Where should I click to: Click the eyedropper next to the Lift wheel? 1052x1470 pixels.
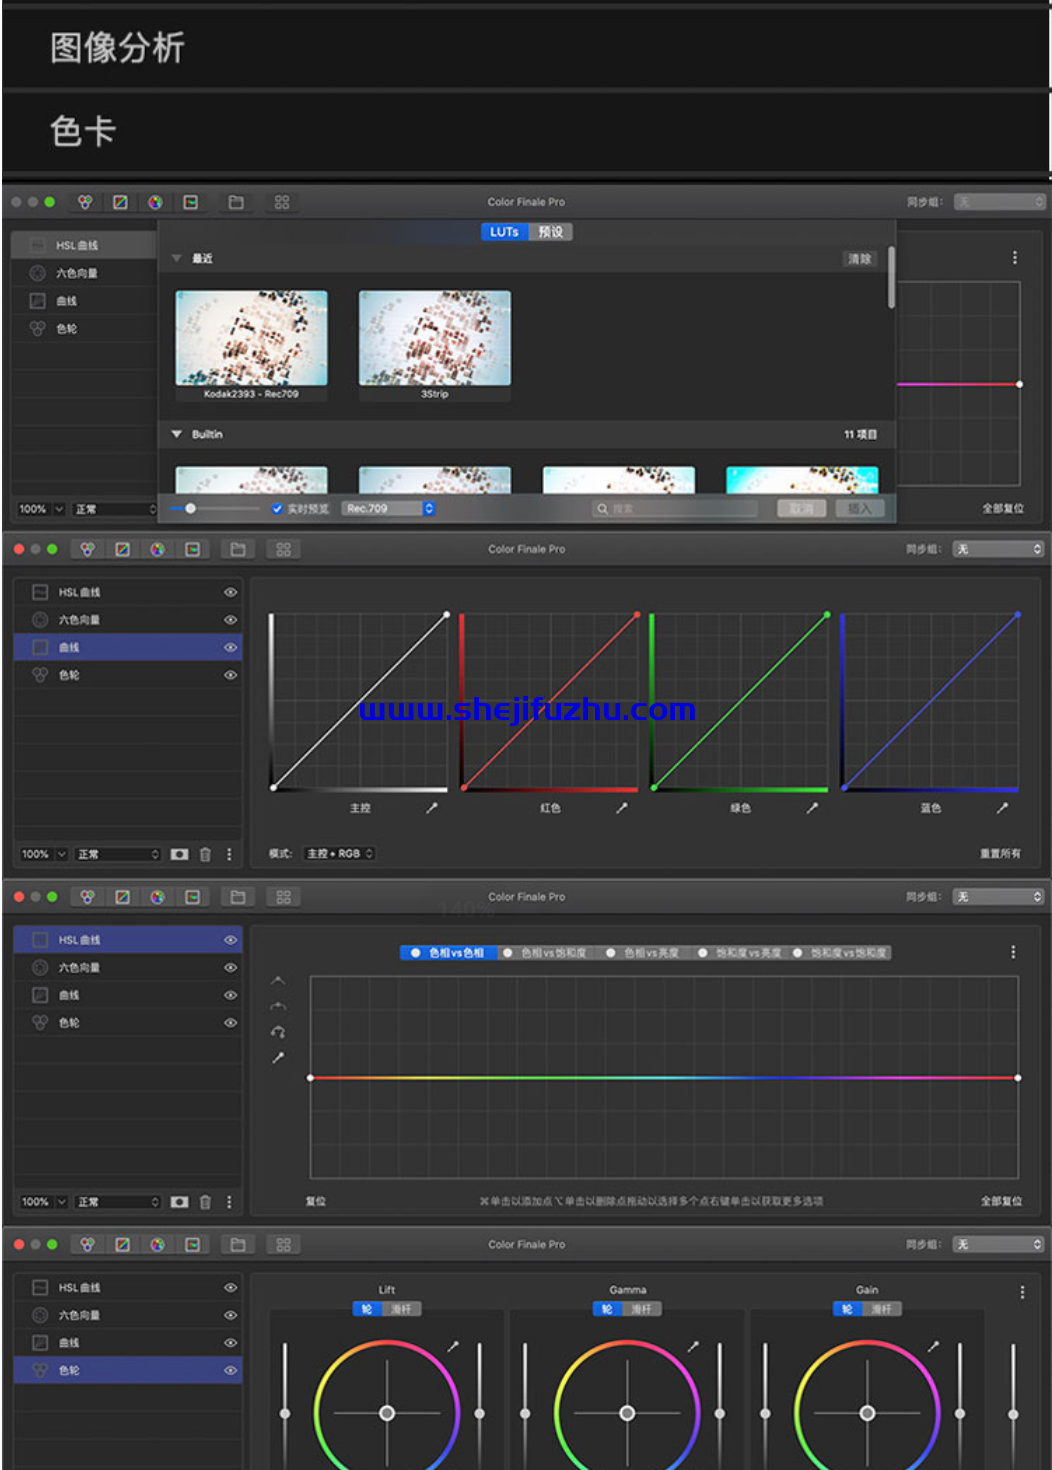(453, 1346)
